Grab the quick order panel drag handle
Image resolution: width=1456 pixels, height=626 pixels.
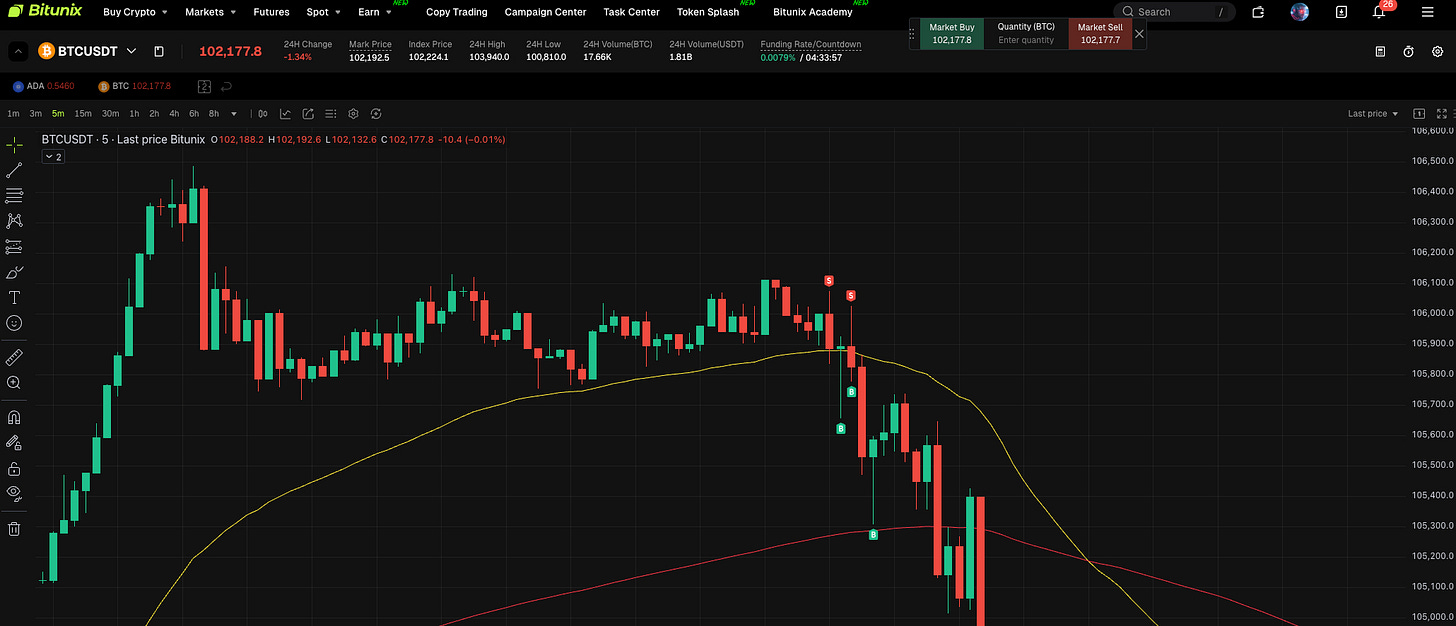(912, 34)
